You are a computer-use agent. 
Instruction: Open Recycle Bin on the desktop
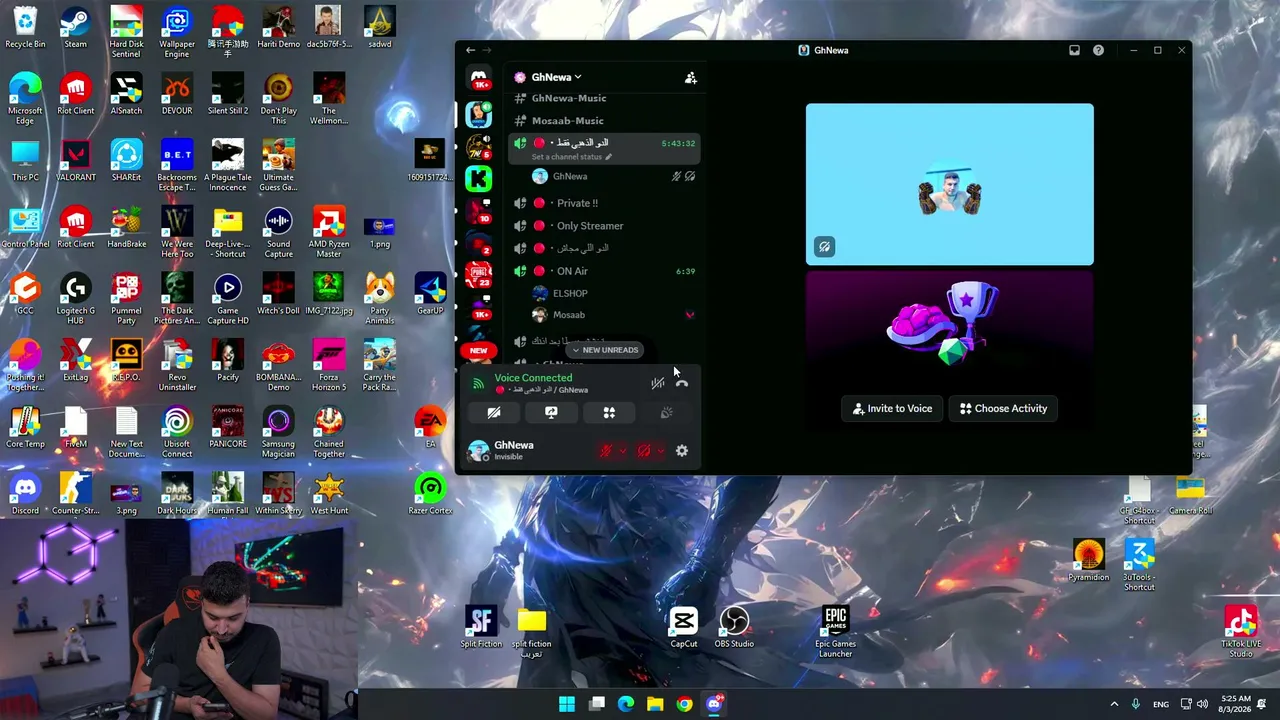point(25,28)
